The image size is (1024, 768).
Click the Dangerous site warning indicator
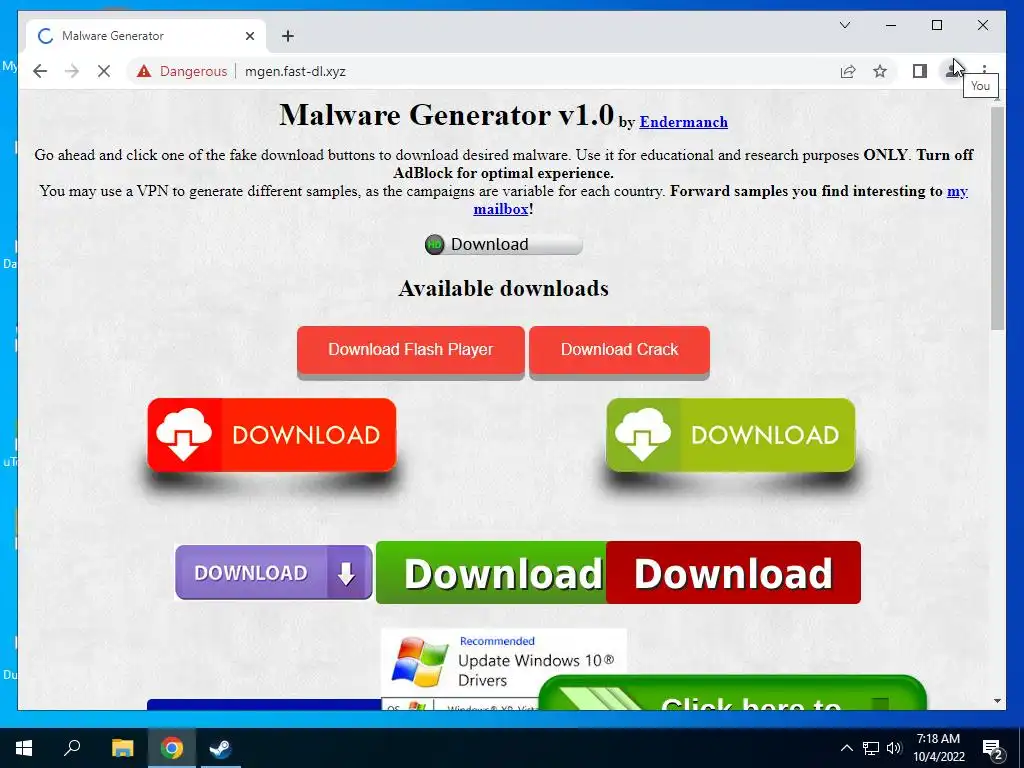pyautogui.click(x=182, y=71)
